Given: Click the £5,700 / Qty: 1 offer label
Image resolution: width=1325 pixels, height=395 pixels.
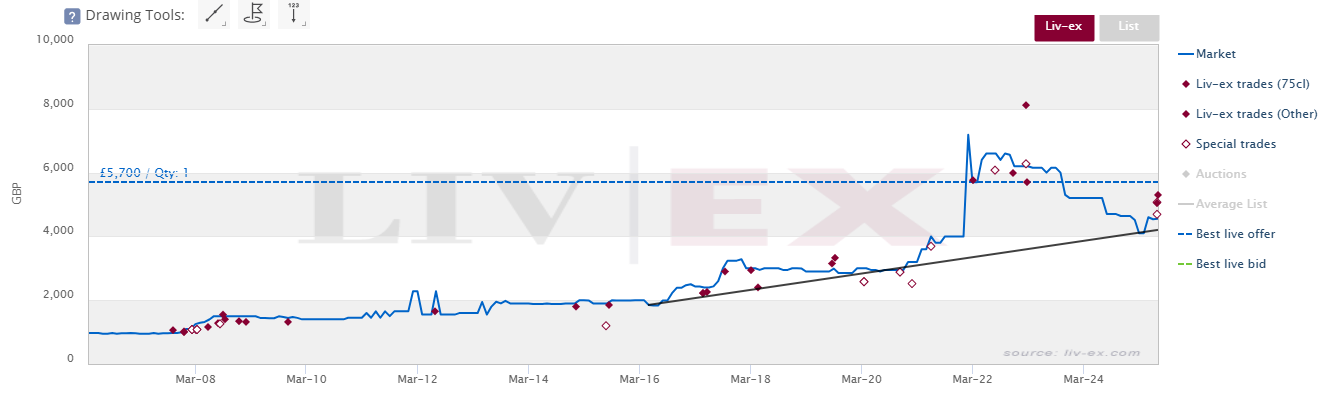Looking at the screenshot, I should tap(144, 173).
